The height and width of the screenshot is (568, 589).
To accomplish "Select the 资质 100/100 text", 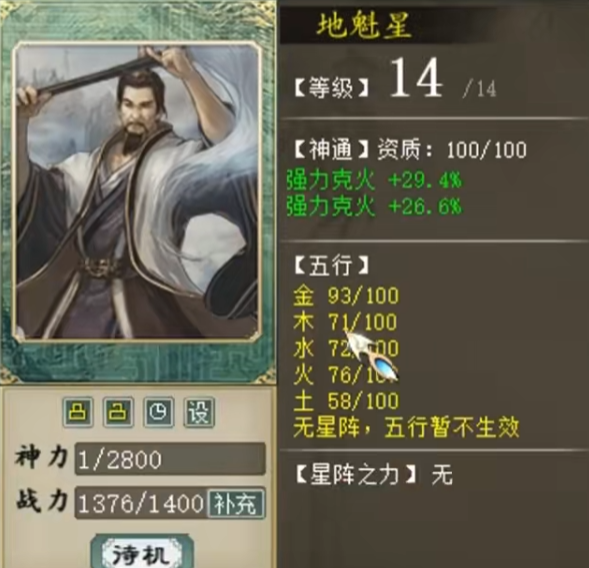I will tap(452, 150).
